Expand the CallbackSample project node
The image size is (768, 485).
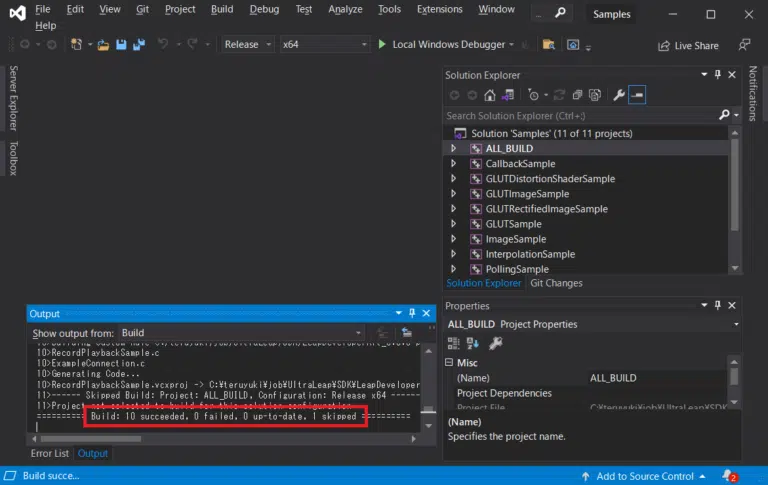[x=453, y=163]
